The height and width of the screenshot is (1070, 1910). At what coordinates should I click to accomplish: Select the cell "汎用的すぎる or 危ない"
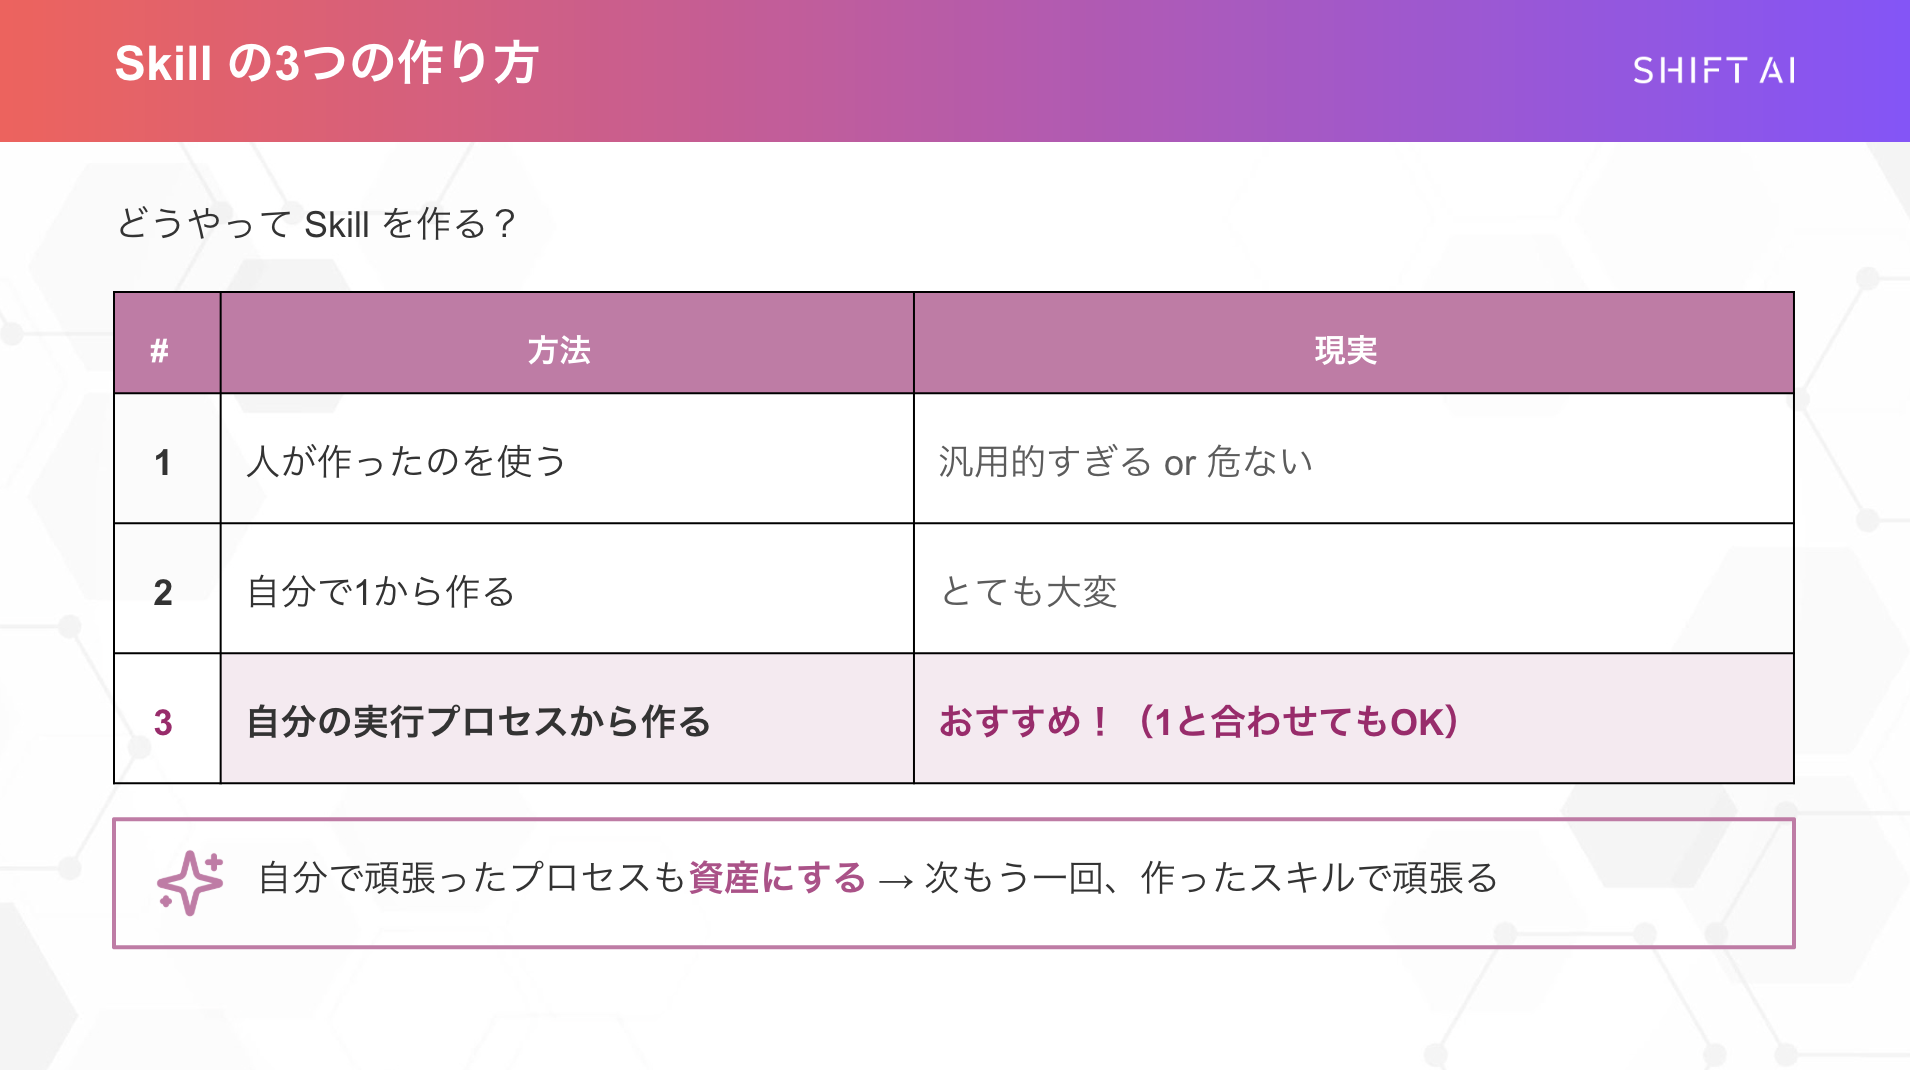(1126, 462)
